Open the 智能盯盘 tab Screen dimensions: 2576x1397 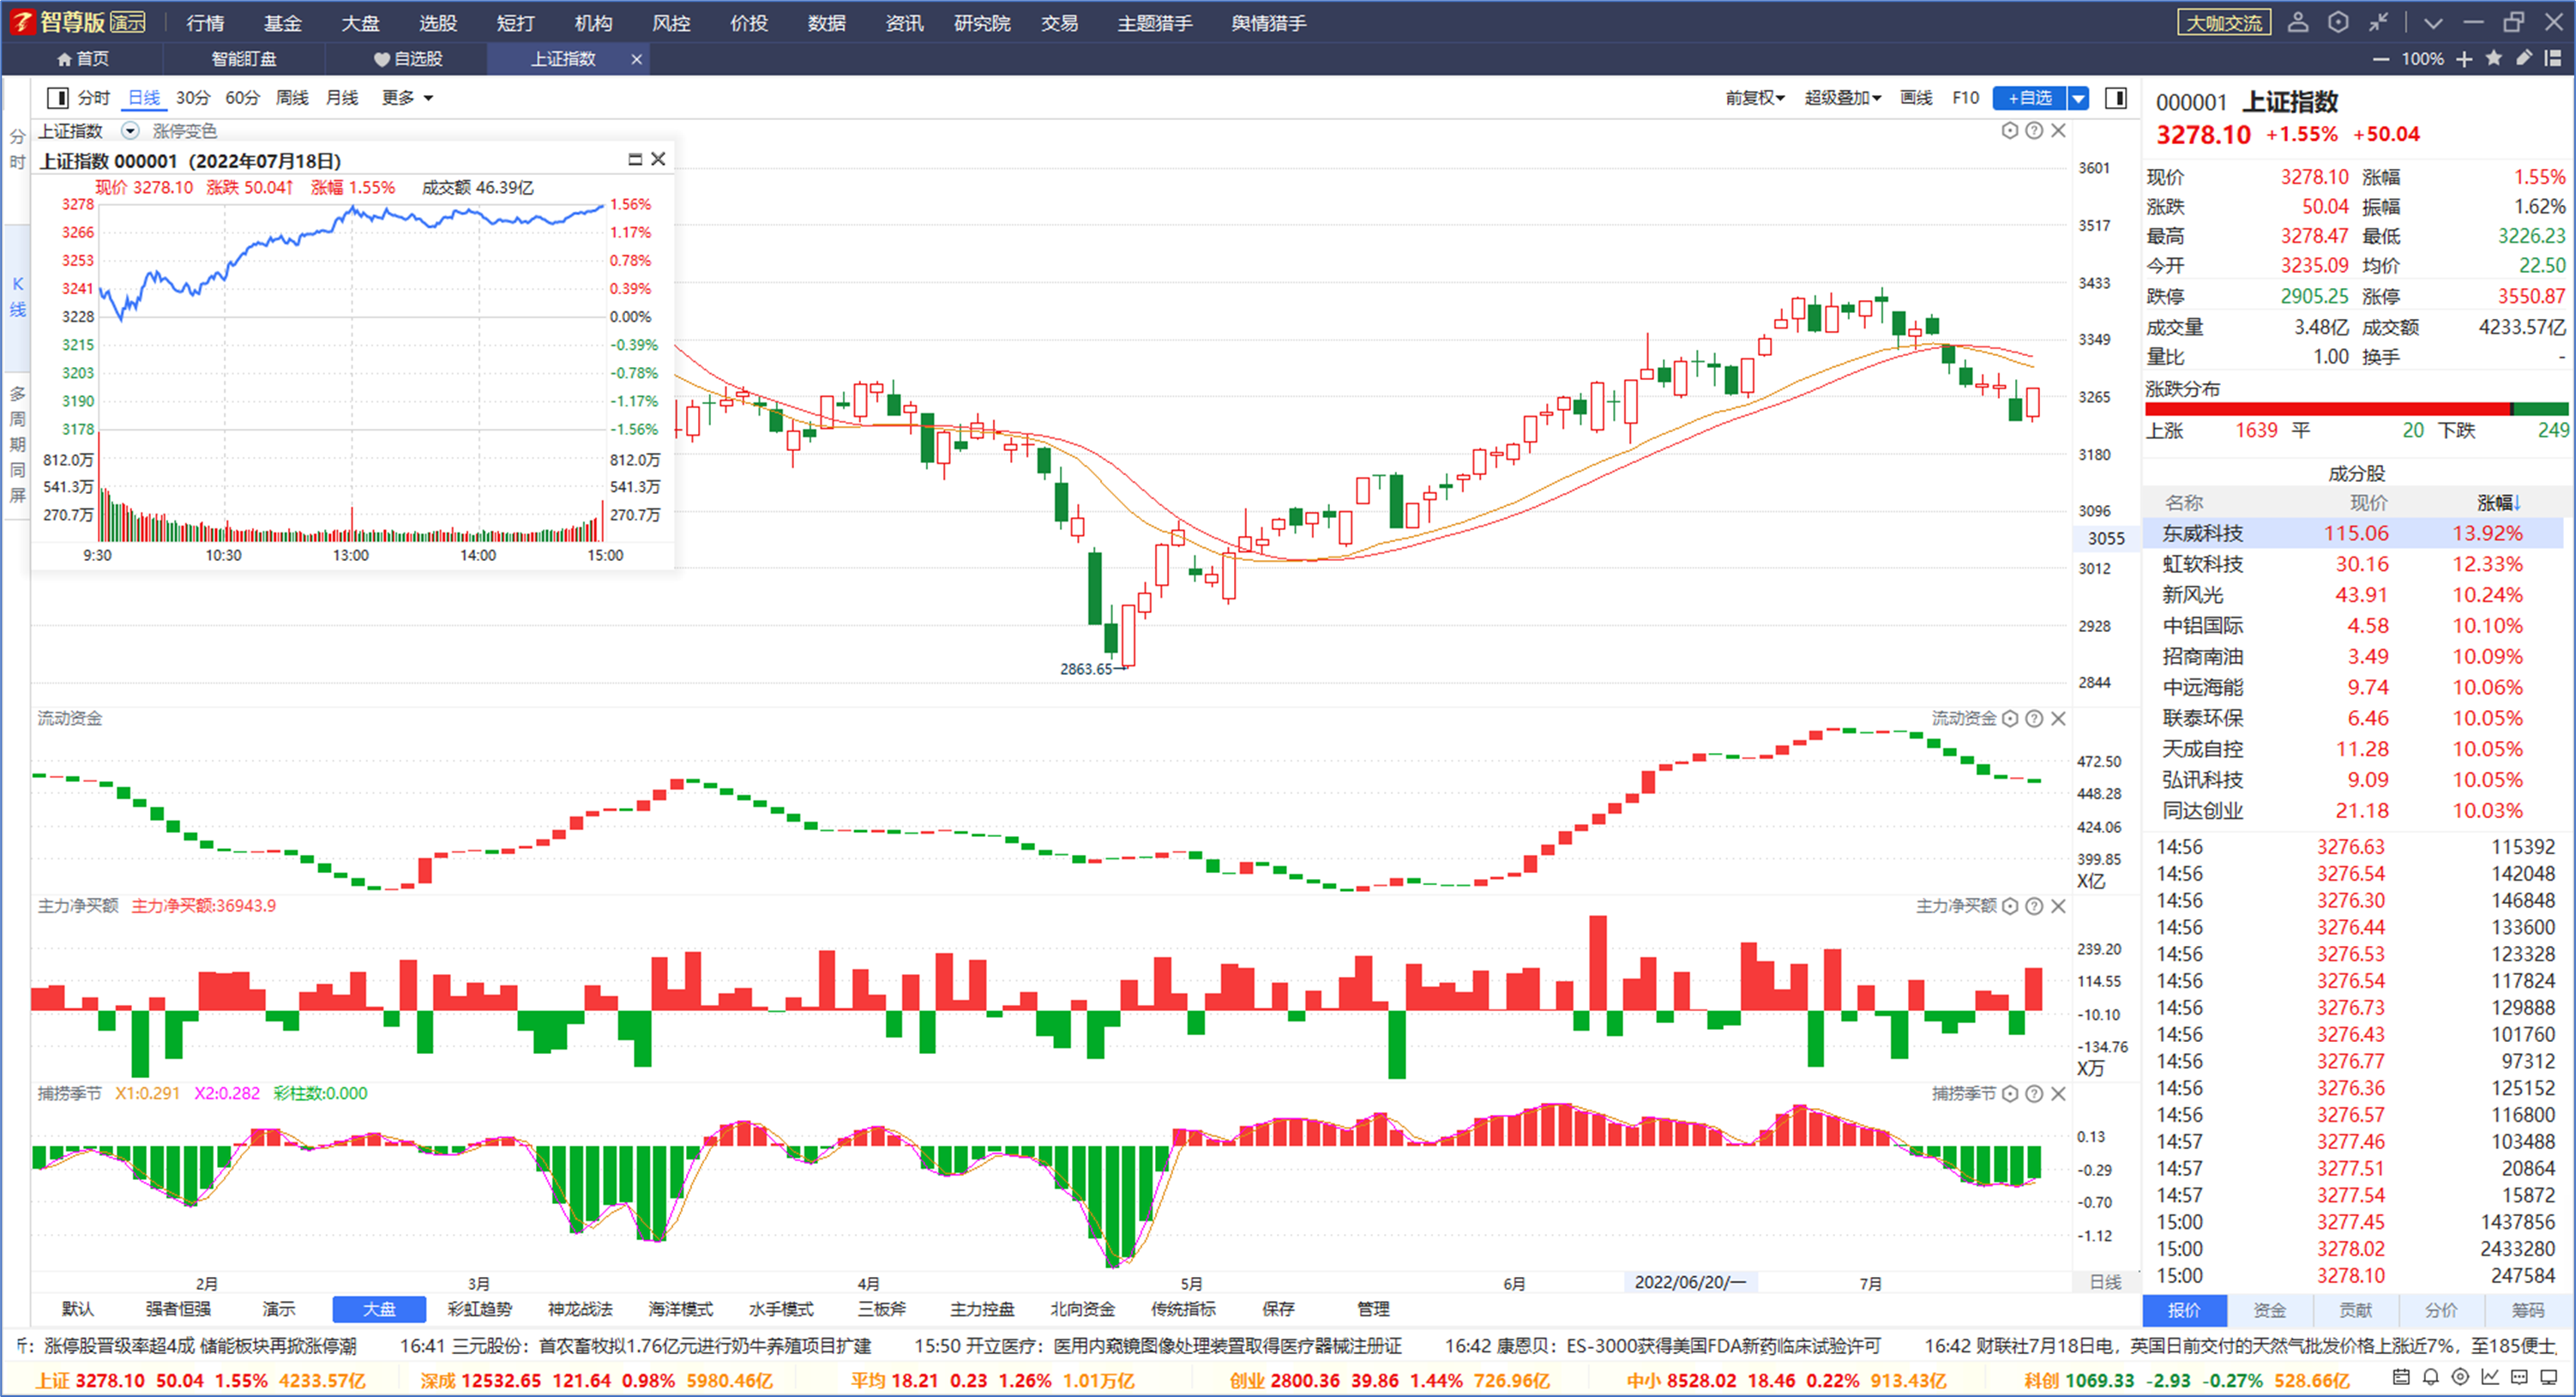click(244, 59)
